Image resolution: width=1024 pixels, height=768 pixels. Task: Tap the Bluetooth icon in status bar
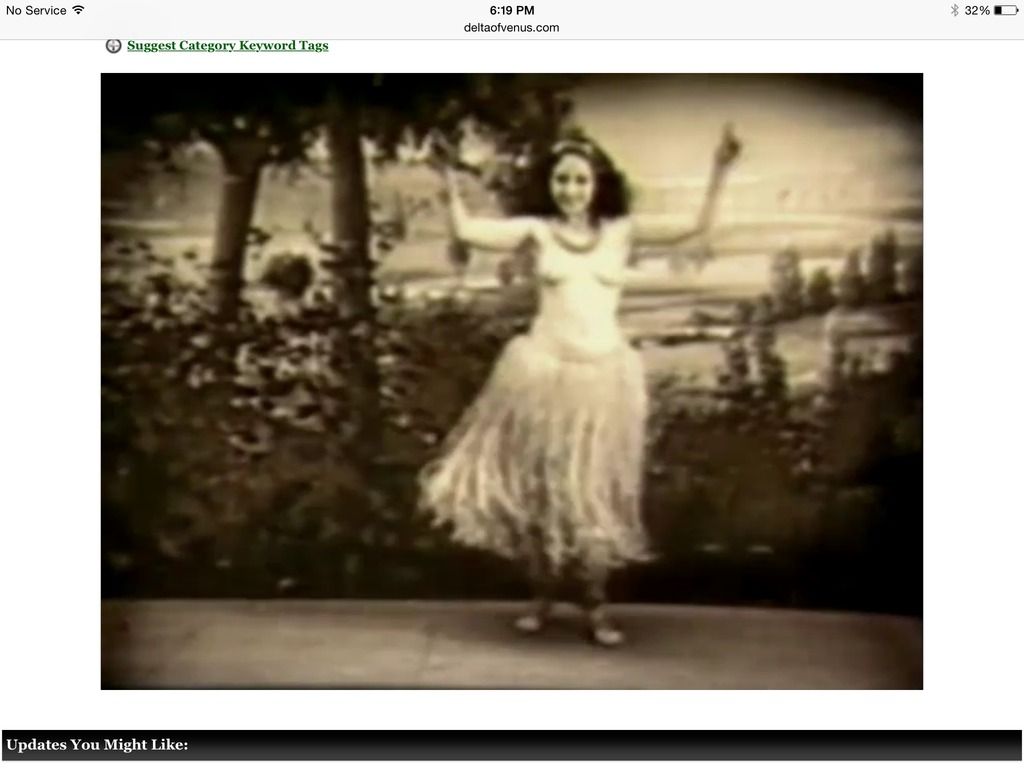tap(954, 10)
